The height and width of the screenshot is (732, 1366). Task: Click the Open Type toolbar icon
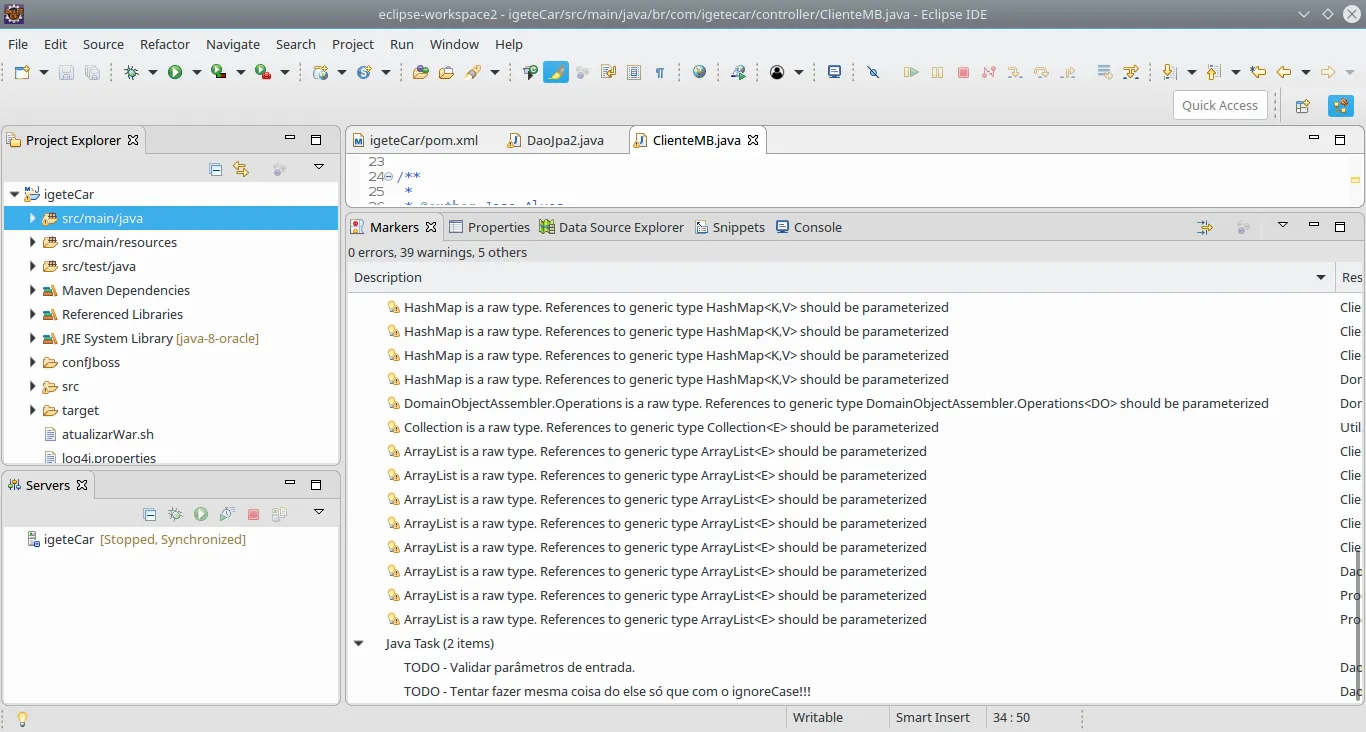(421, 72)
